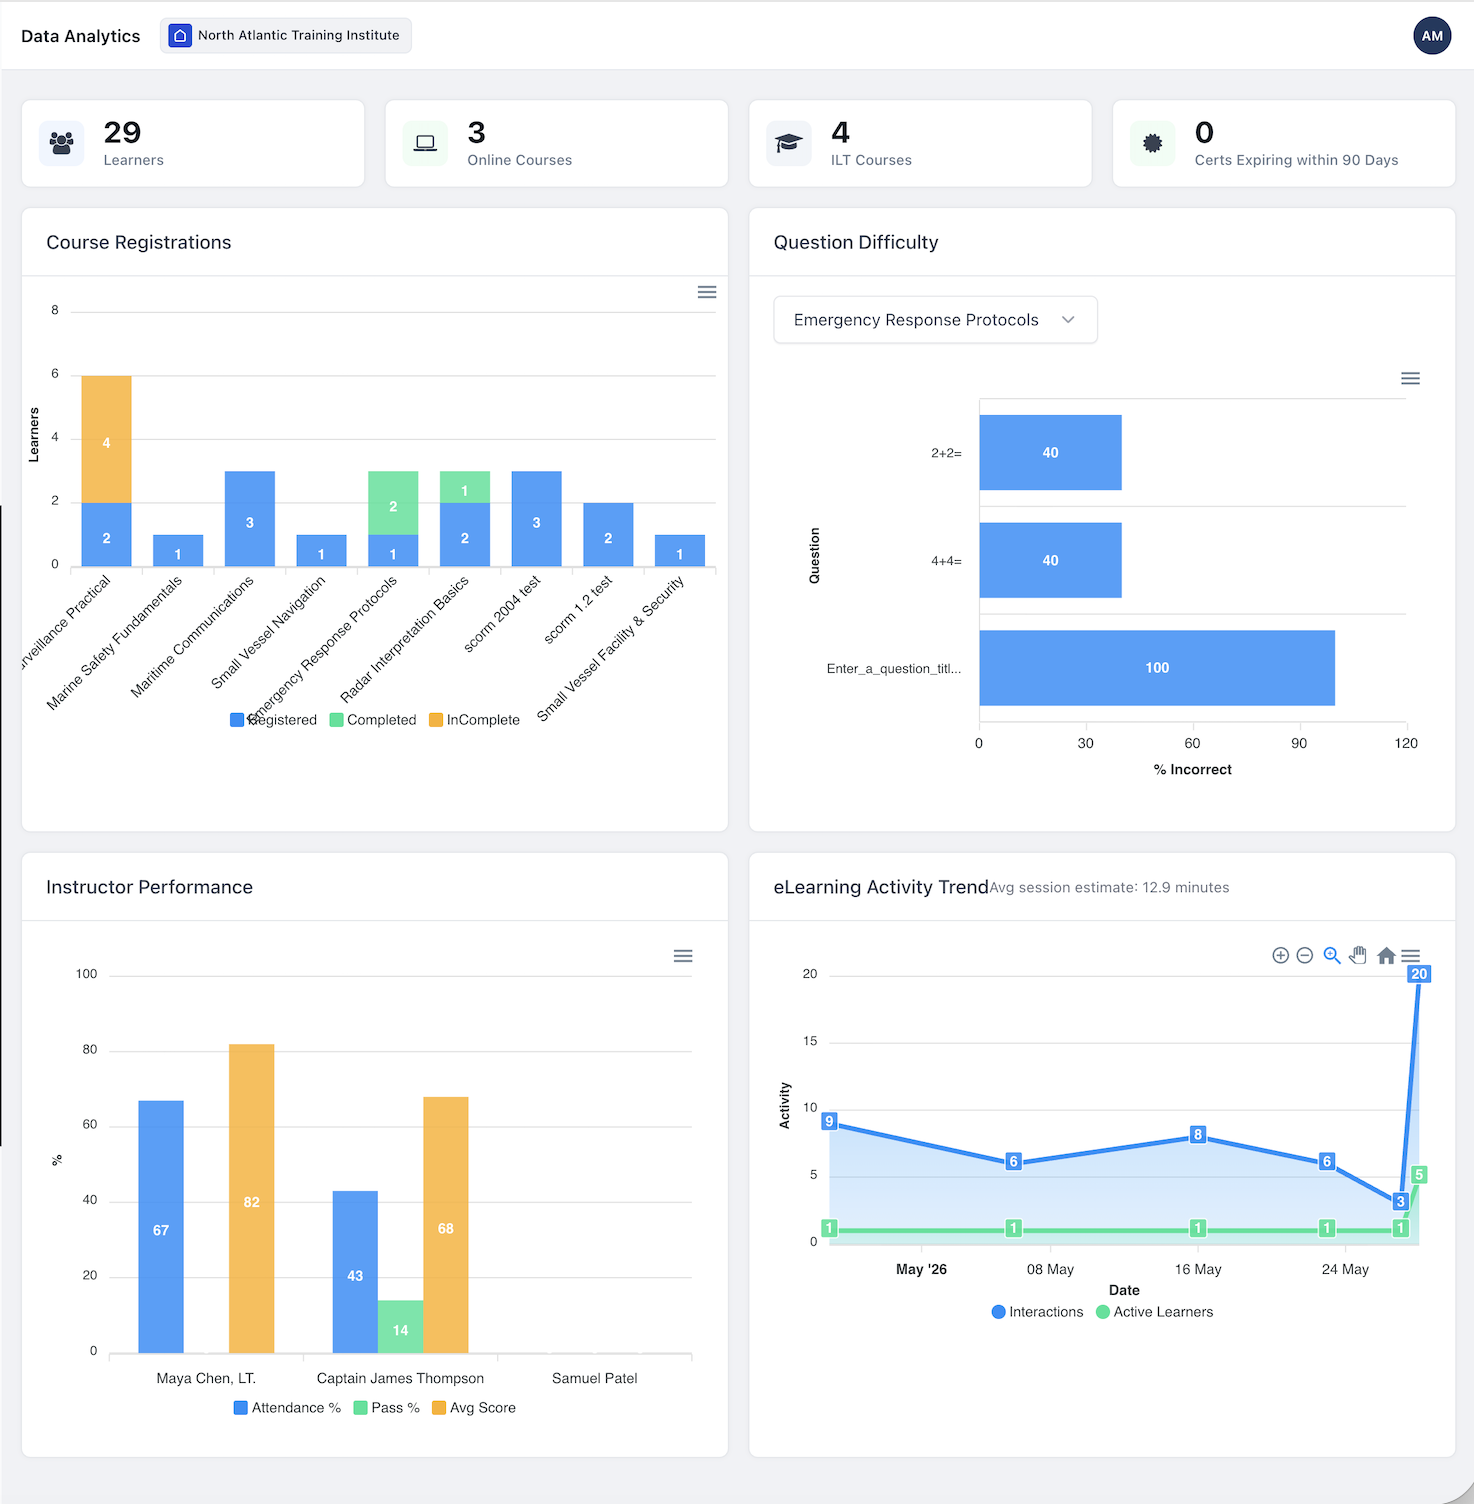Open Question Difficulty chart hamburger menu
The width and height of the screenshot is (1474, 1504).
1411,378
